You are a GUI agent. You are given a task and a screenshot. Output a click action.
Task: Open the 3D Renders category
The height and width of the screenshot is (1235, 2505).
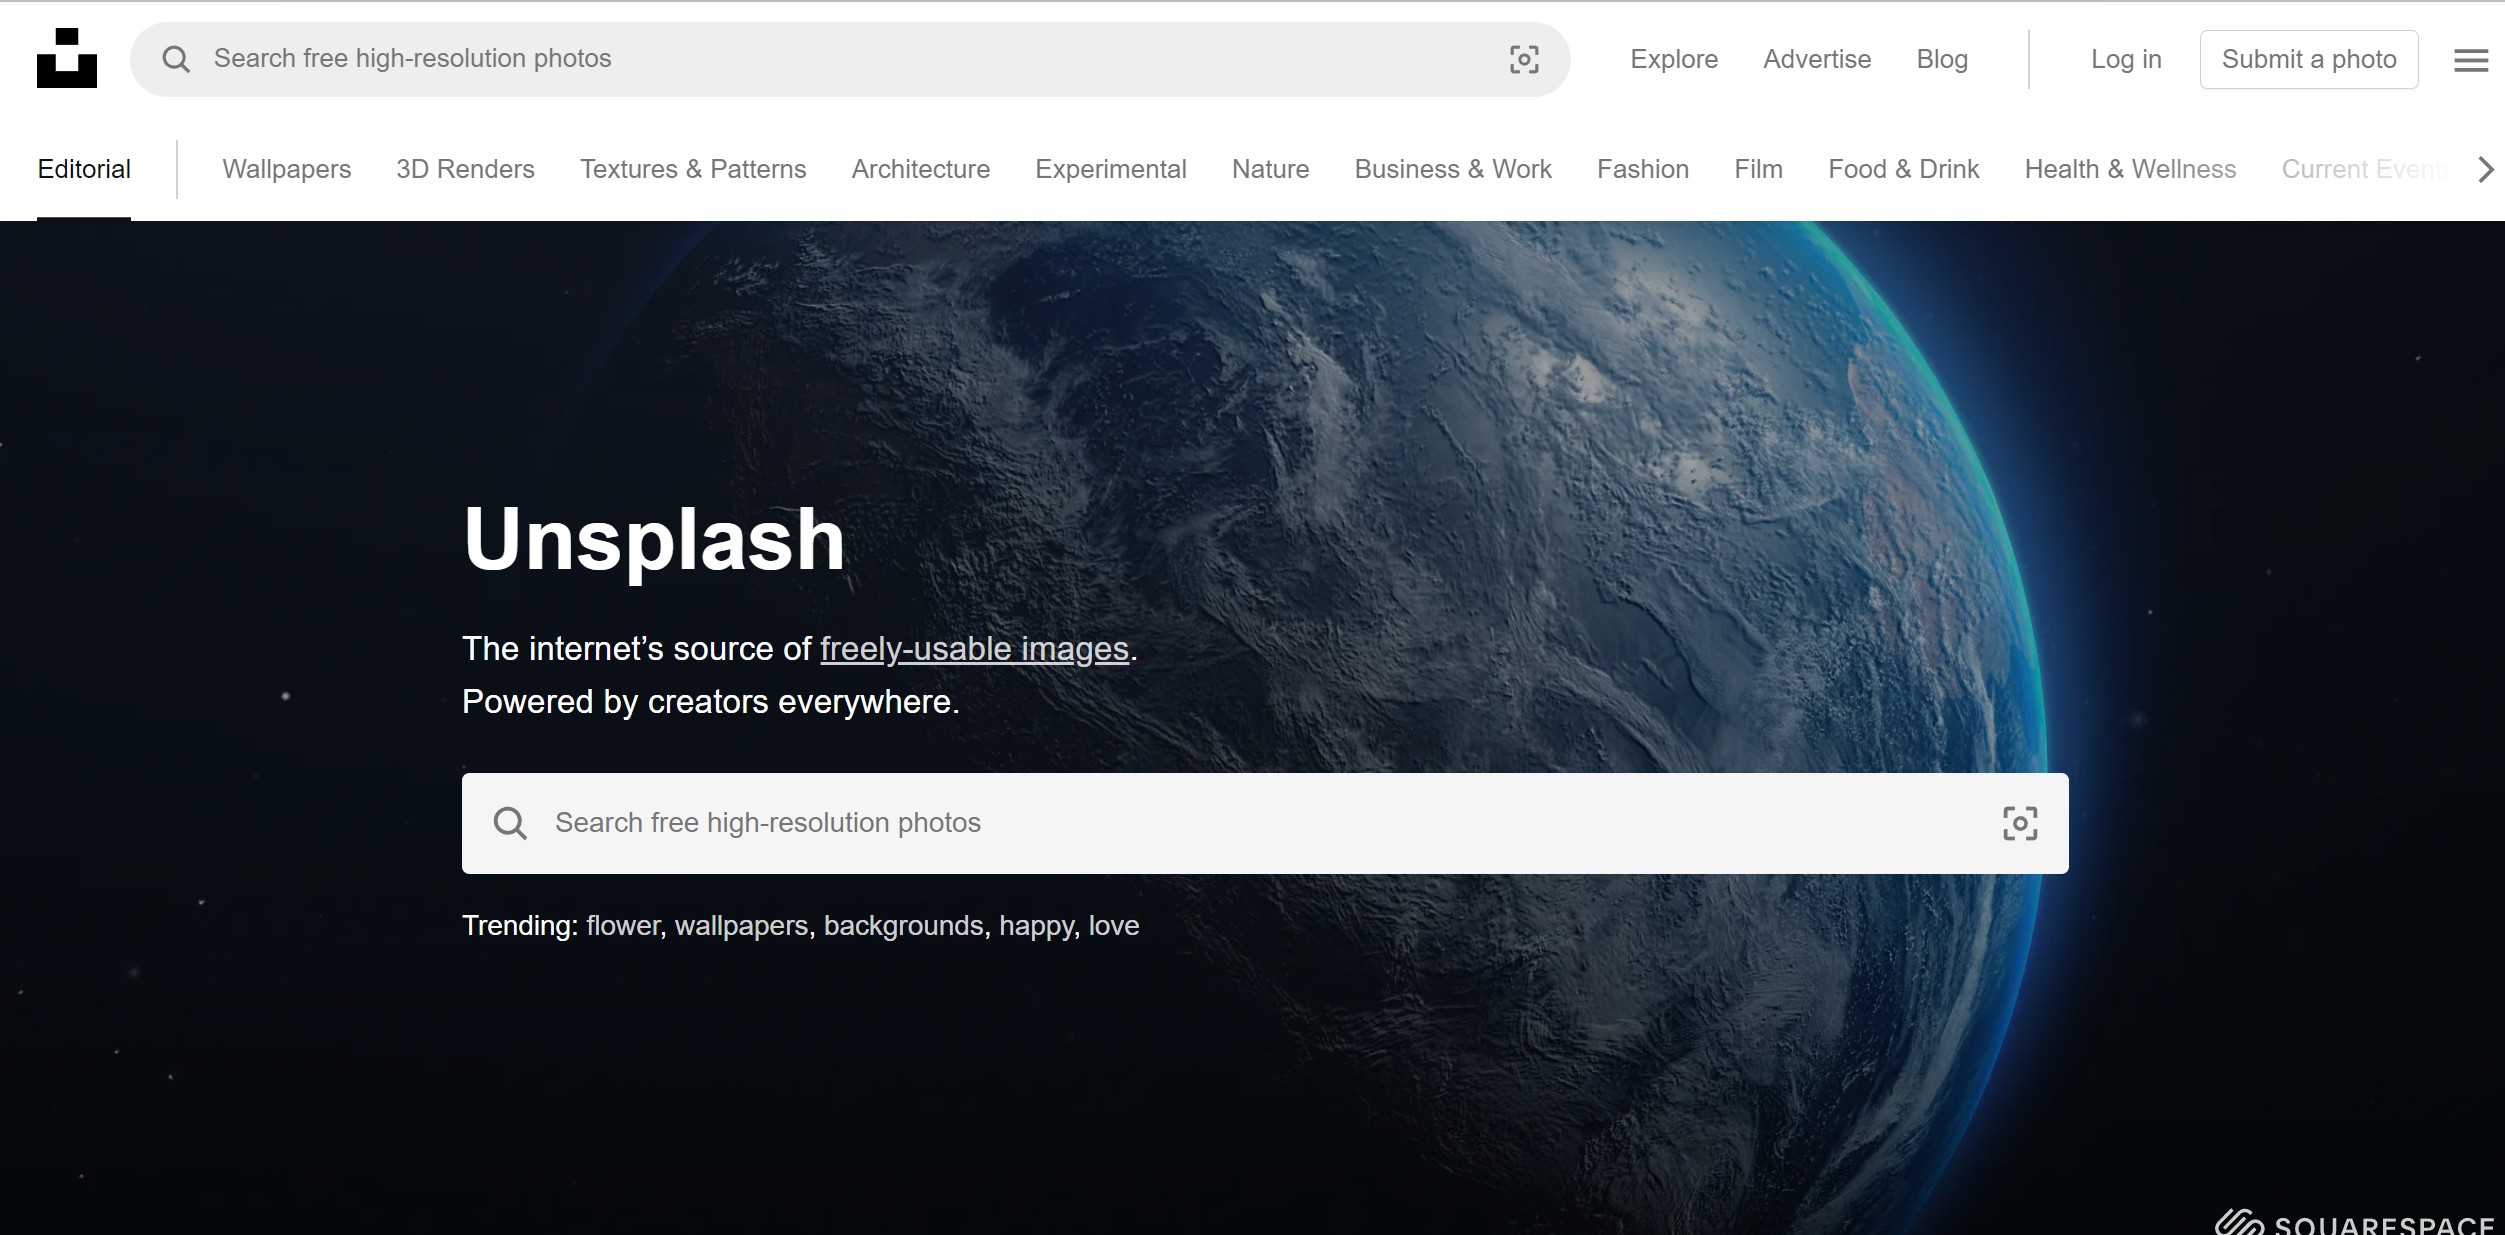[x=465, y=169]
